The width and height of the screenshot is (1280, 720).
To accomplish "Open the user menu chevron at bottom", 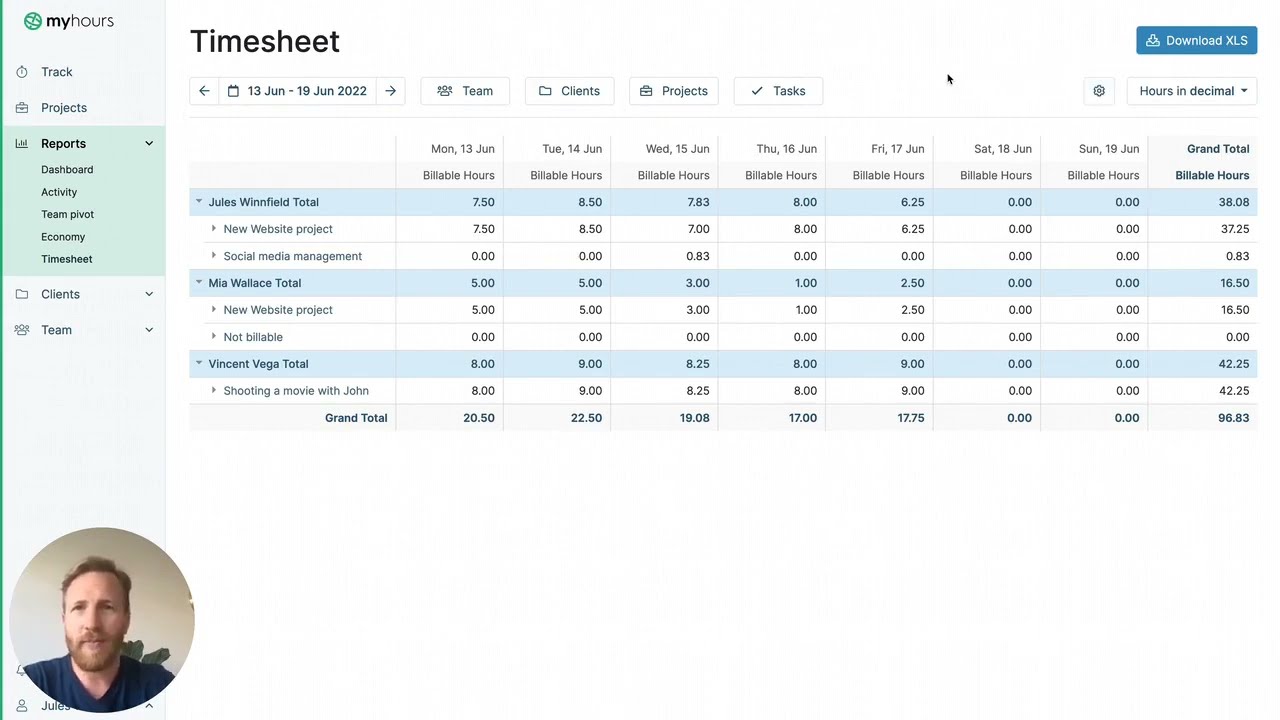I will [x=149, y=706].
